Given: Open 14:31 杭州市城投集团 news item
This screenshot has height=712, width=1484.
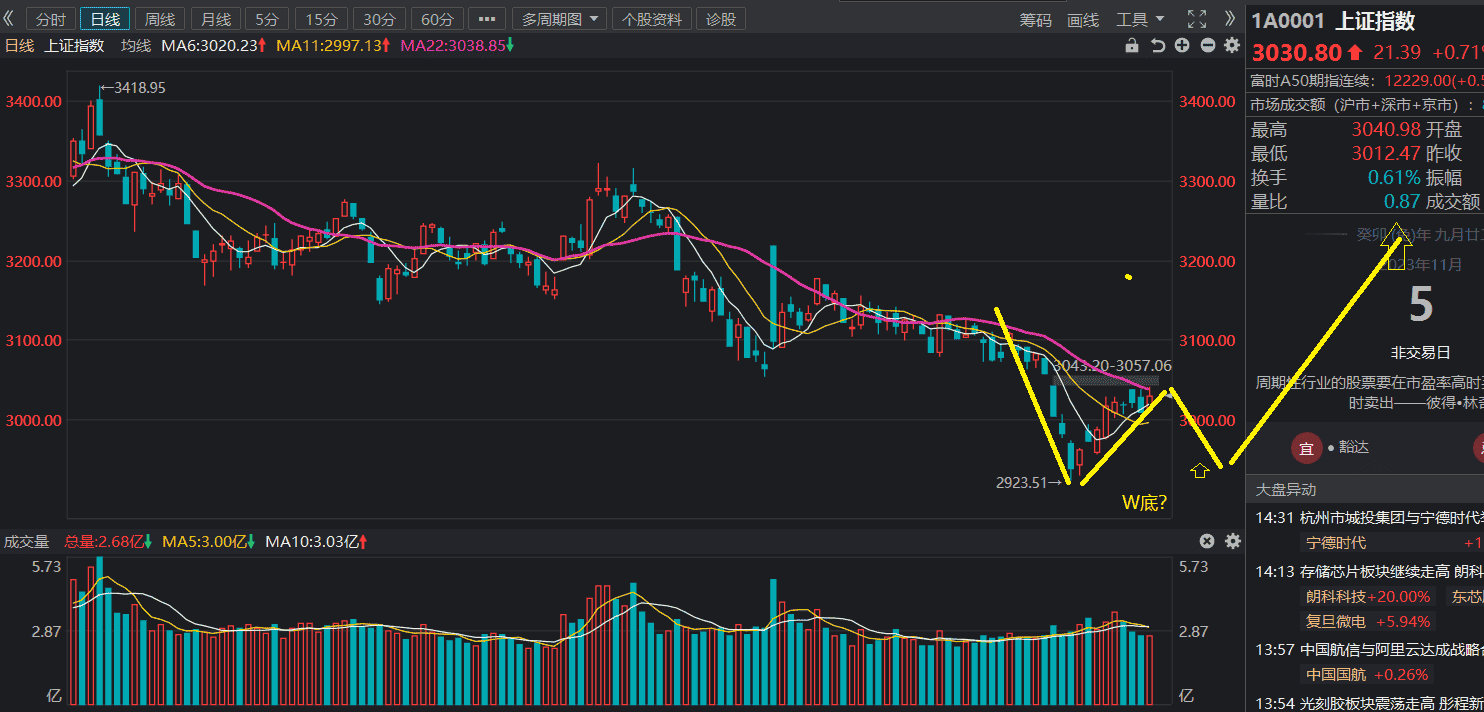Looking at the screenshot, I should click(x=1370, y=517).
